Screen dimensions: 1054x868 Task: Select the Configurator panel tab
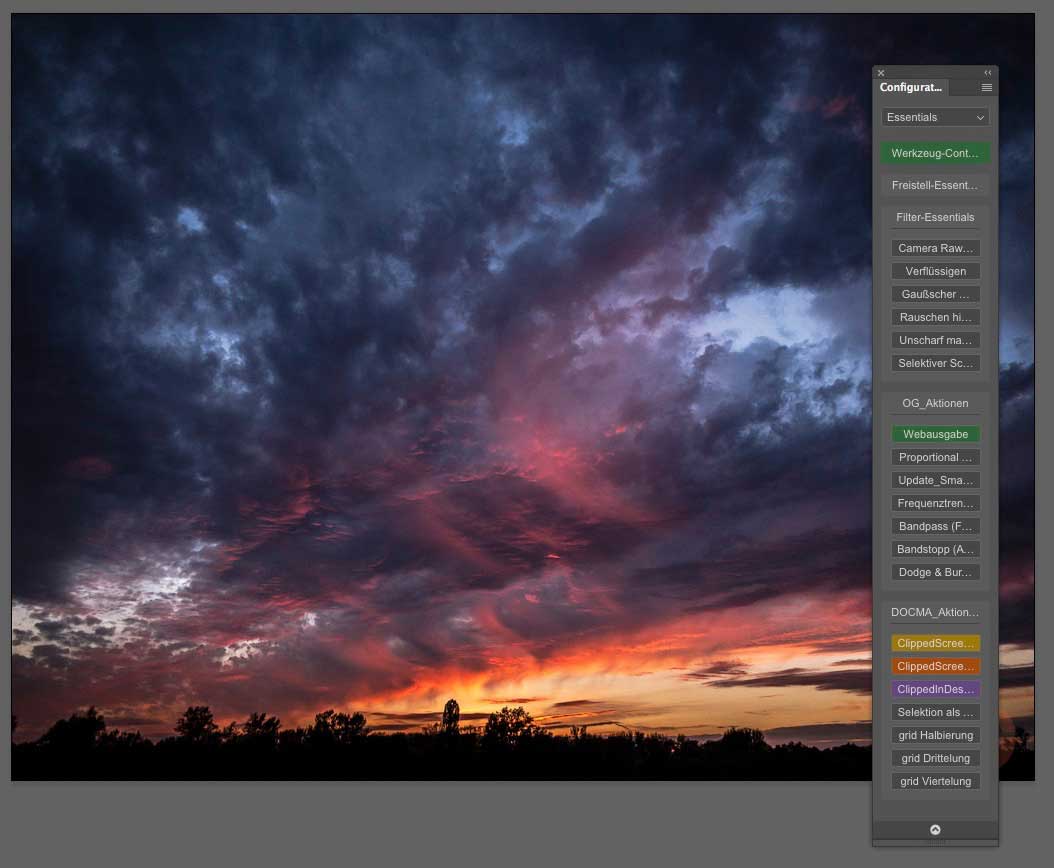tap(911, 88)
